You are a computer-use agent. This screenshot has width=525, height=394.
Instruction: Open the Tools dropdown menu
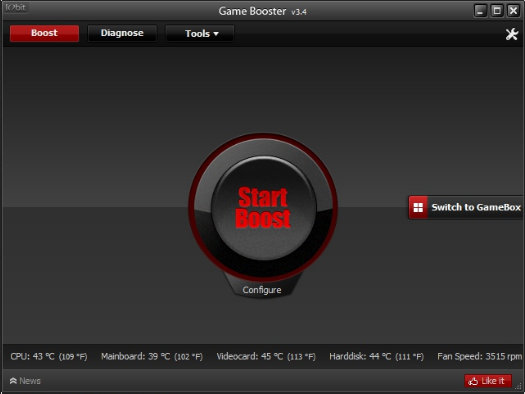coord(200,33)
